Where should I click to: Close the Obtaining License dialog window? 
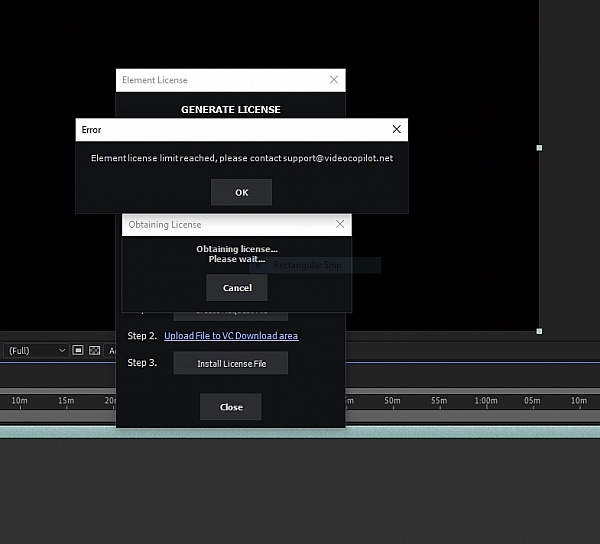click(340, 224)
